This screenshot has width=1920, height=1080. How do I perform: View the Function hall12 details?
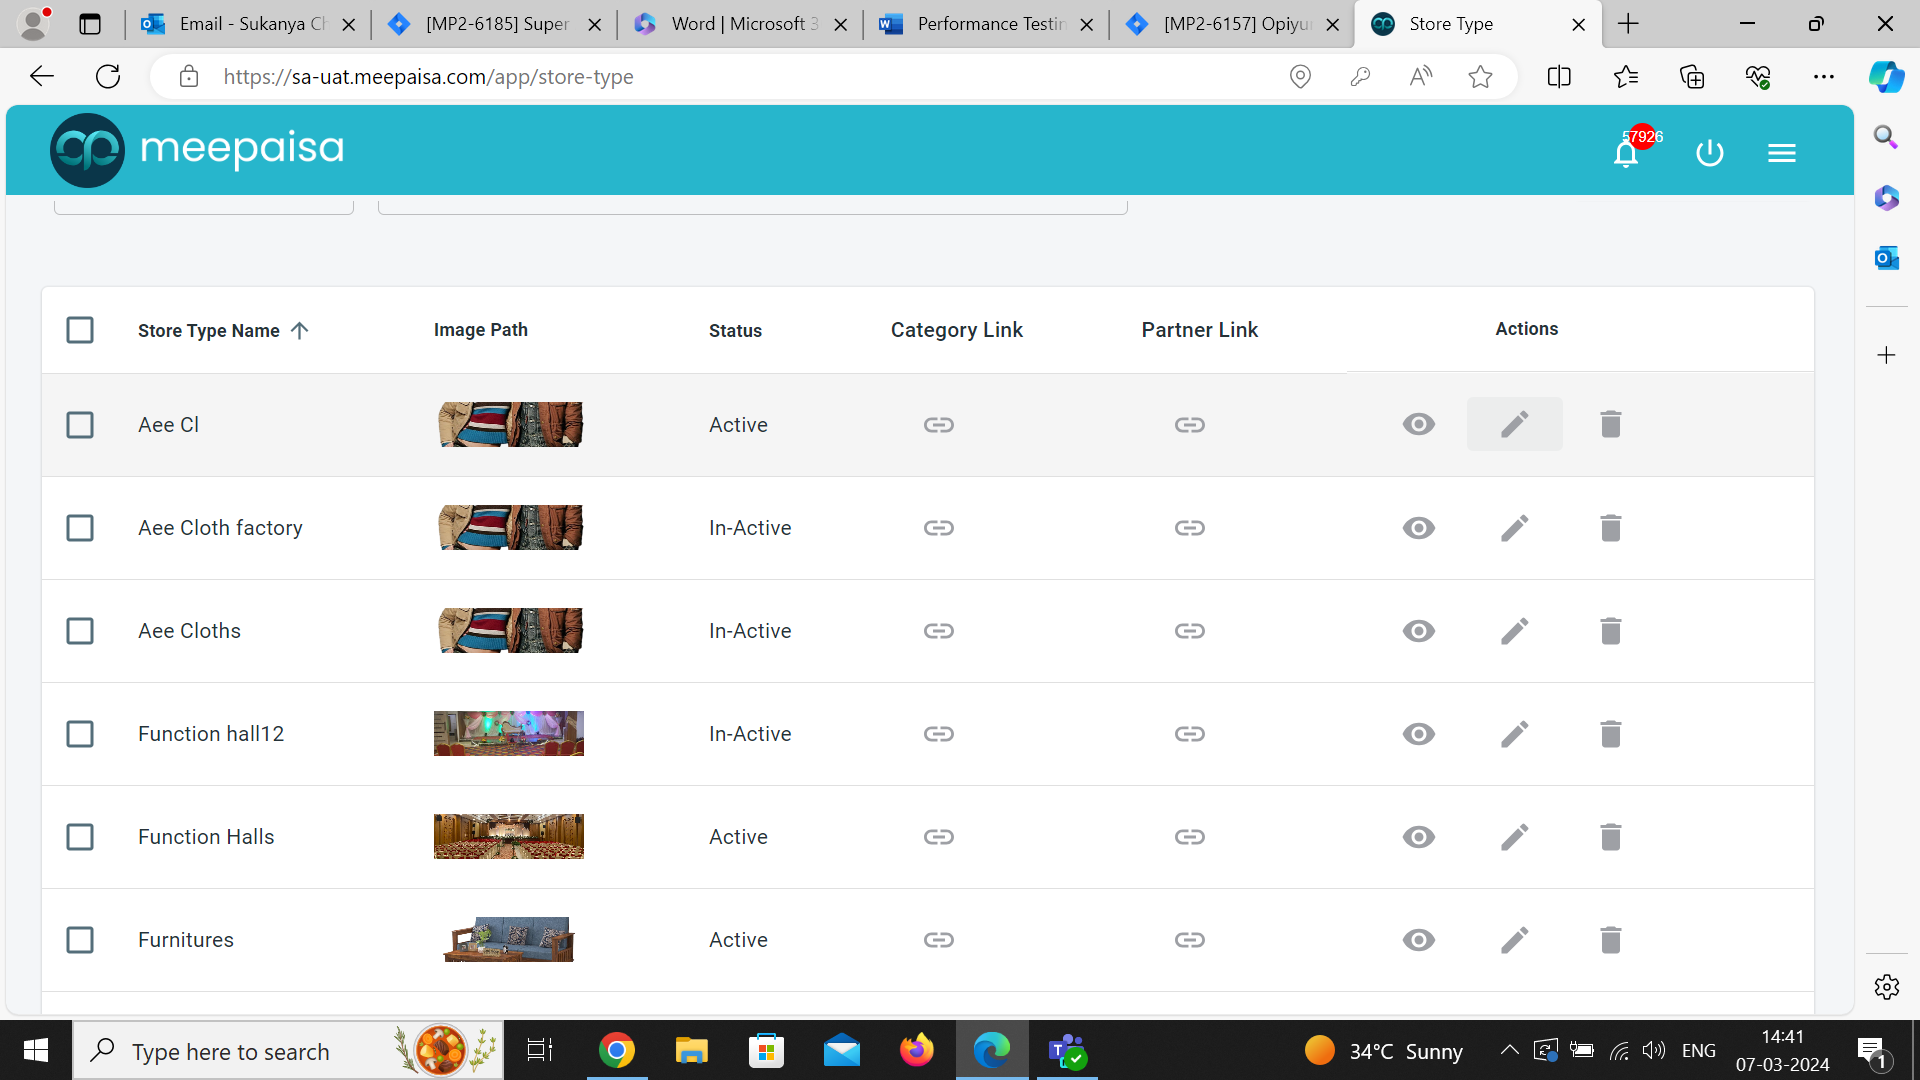[1419, 734]
